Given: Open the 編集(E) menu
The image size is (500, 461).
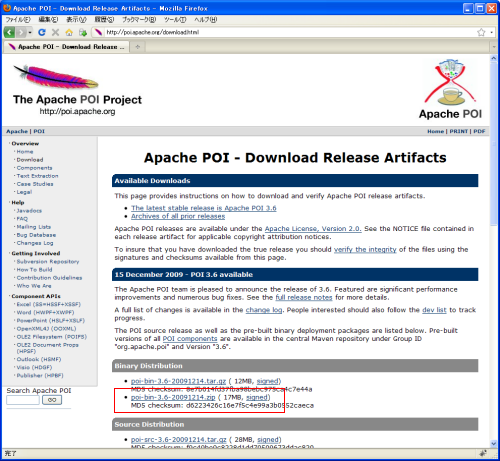Looking at the screenshot, I should tap(48, 20).
